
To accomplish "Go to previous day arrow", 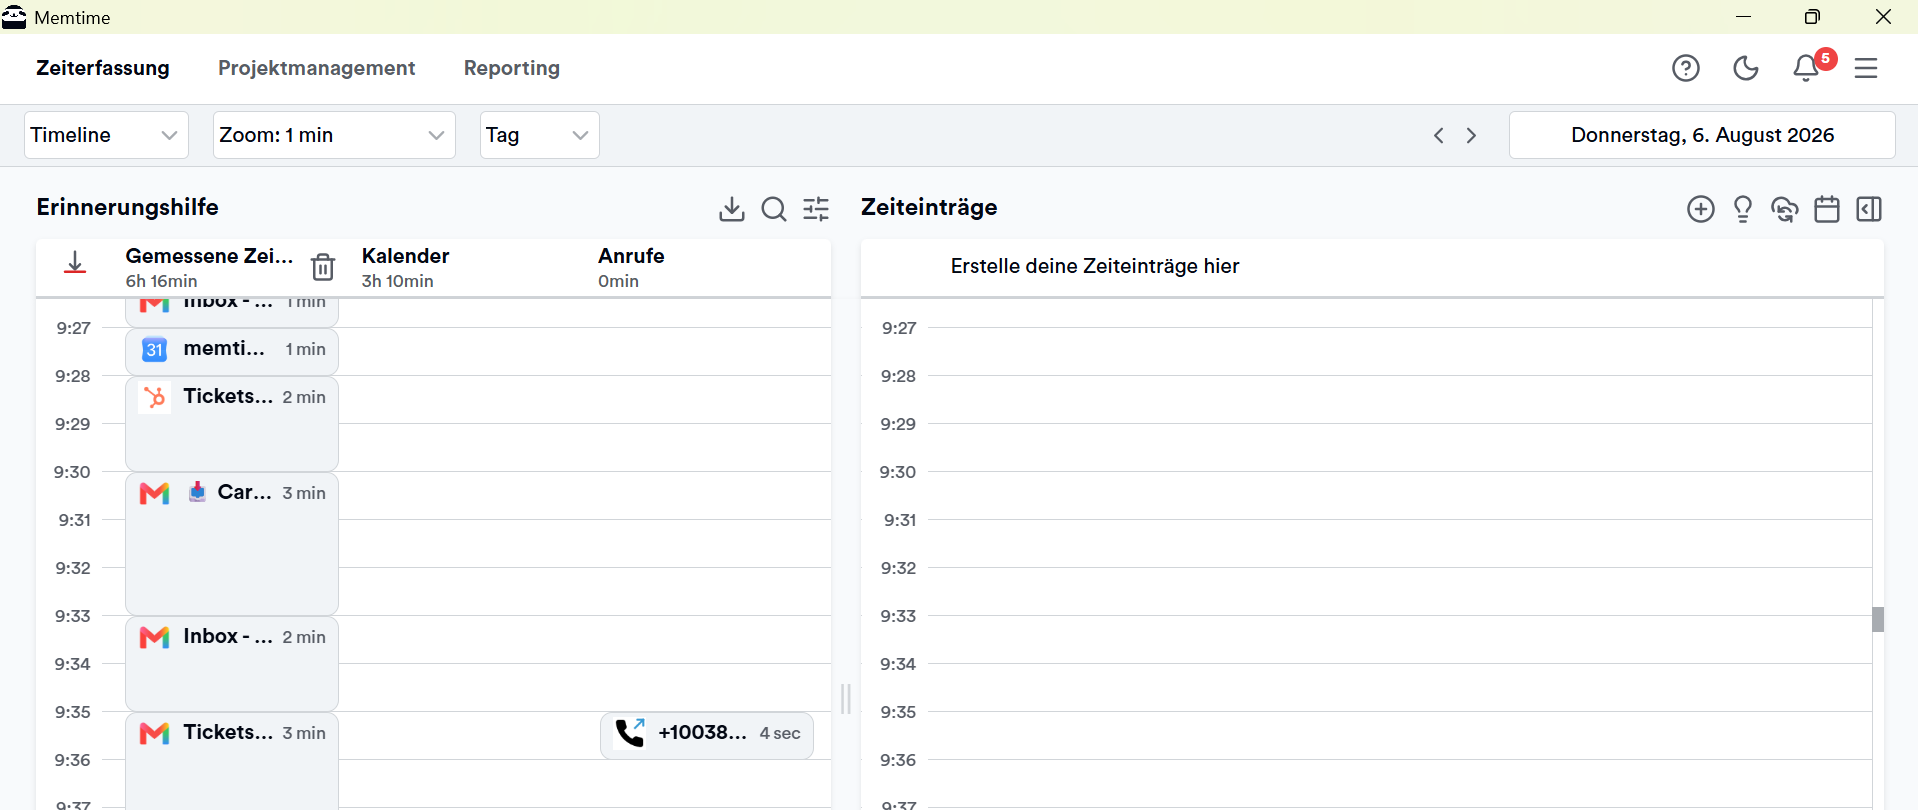I will coord(1439,135).
